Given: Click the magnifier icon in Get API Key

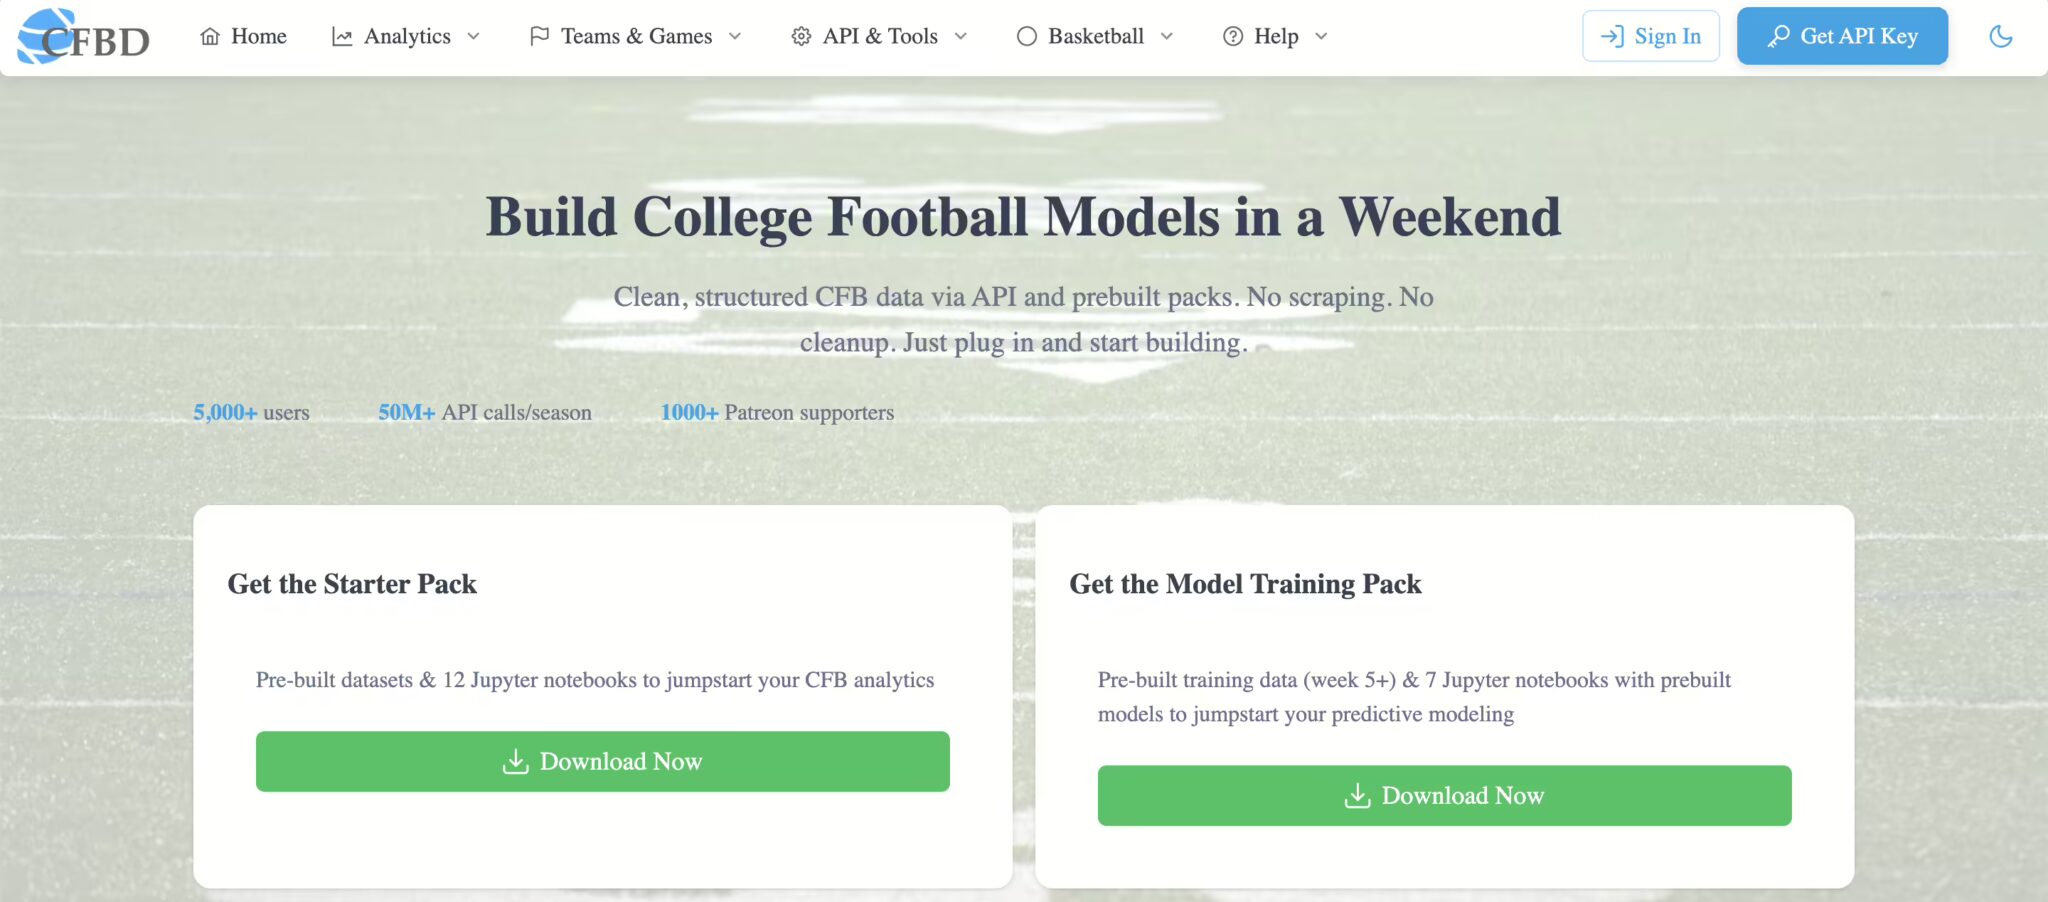Looking at the screenshot, I should point(1778,36).
